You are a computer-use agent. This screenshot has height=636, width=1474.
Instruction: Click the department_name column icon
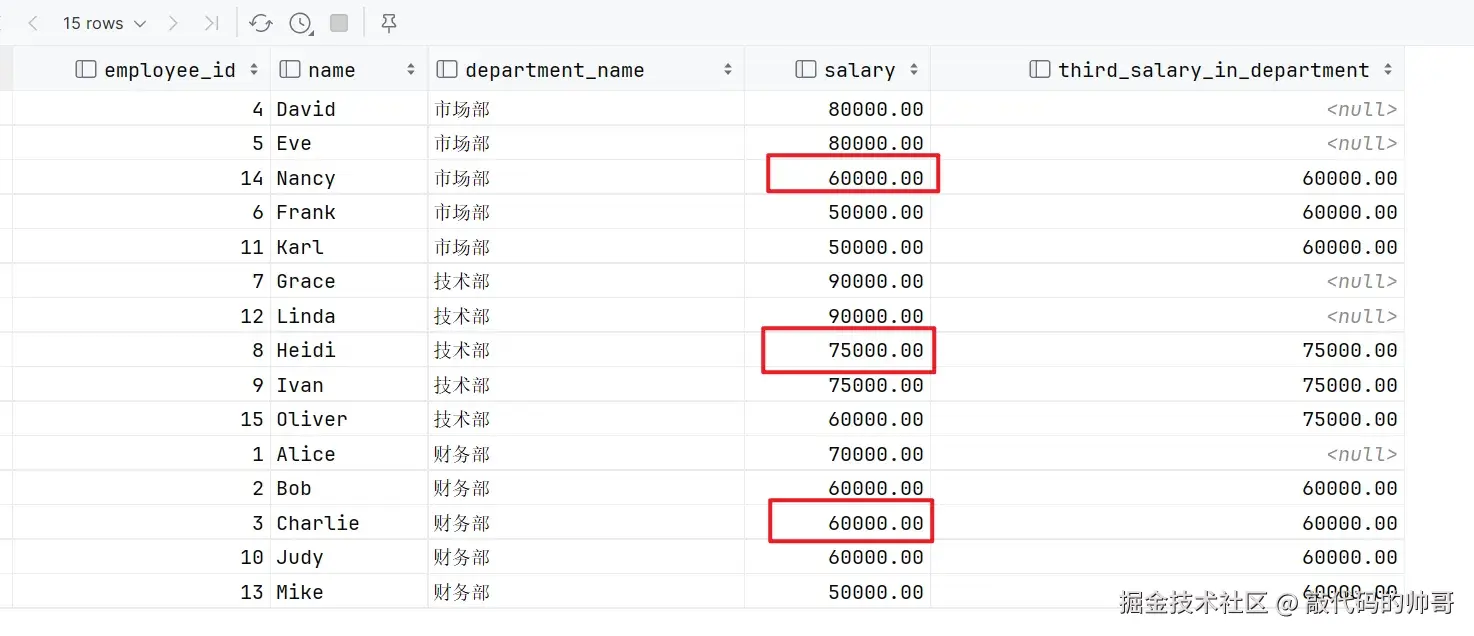(x=447, y=70)
